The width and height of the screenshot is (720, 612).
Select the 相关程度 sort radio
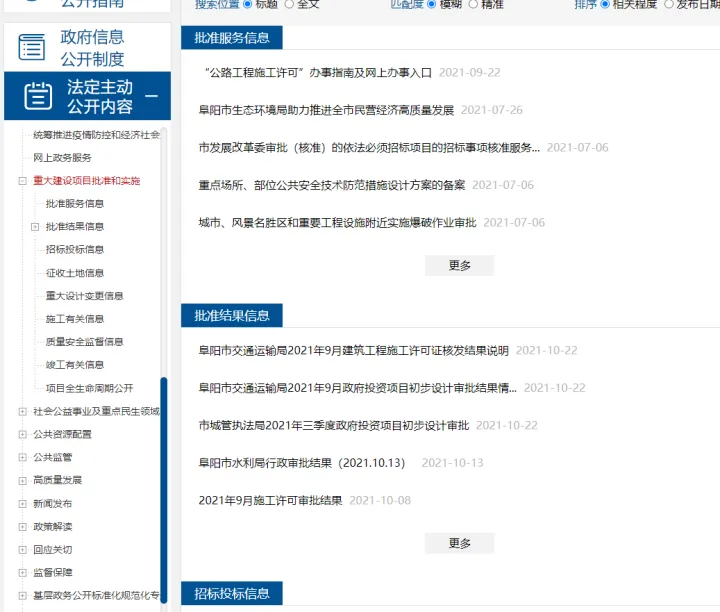[x=605, y=4]
